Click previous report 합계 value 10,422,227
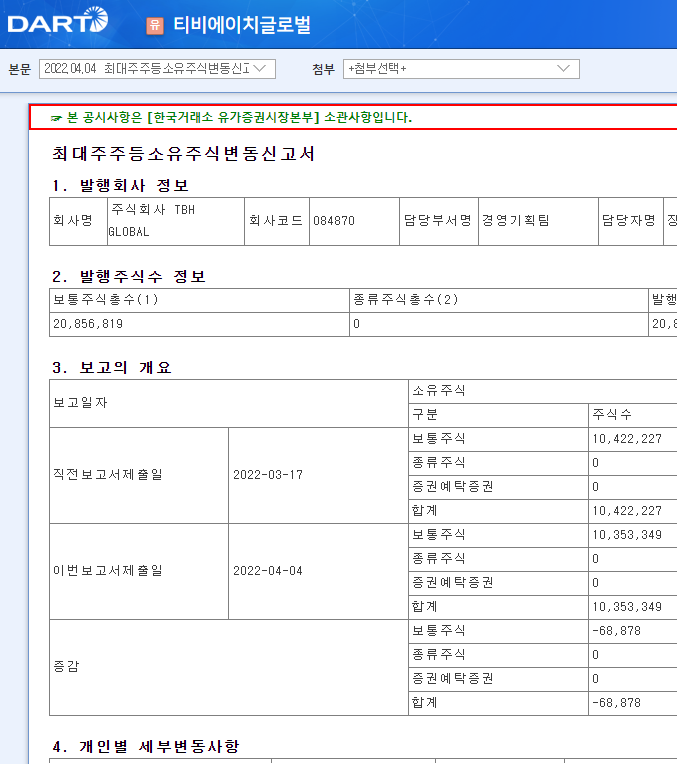Image resolution: width=677 pixels, height=764 pixels. click(x=627, y=511)
